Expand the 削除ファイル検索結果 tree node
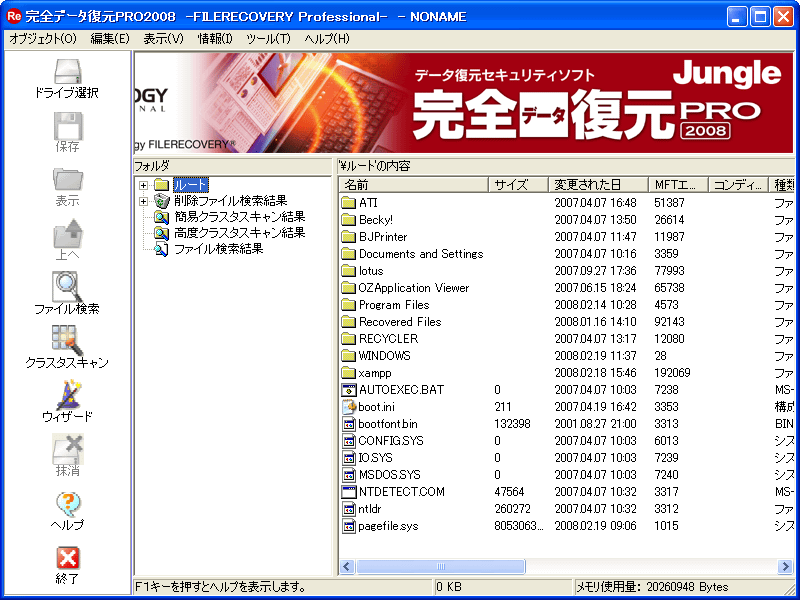 point(143,201)
